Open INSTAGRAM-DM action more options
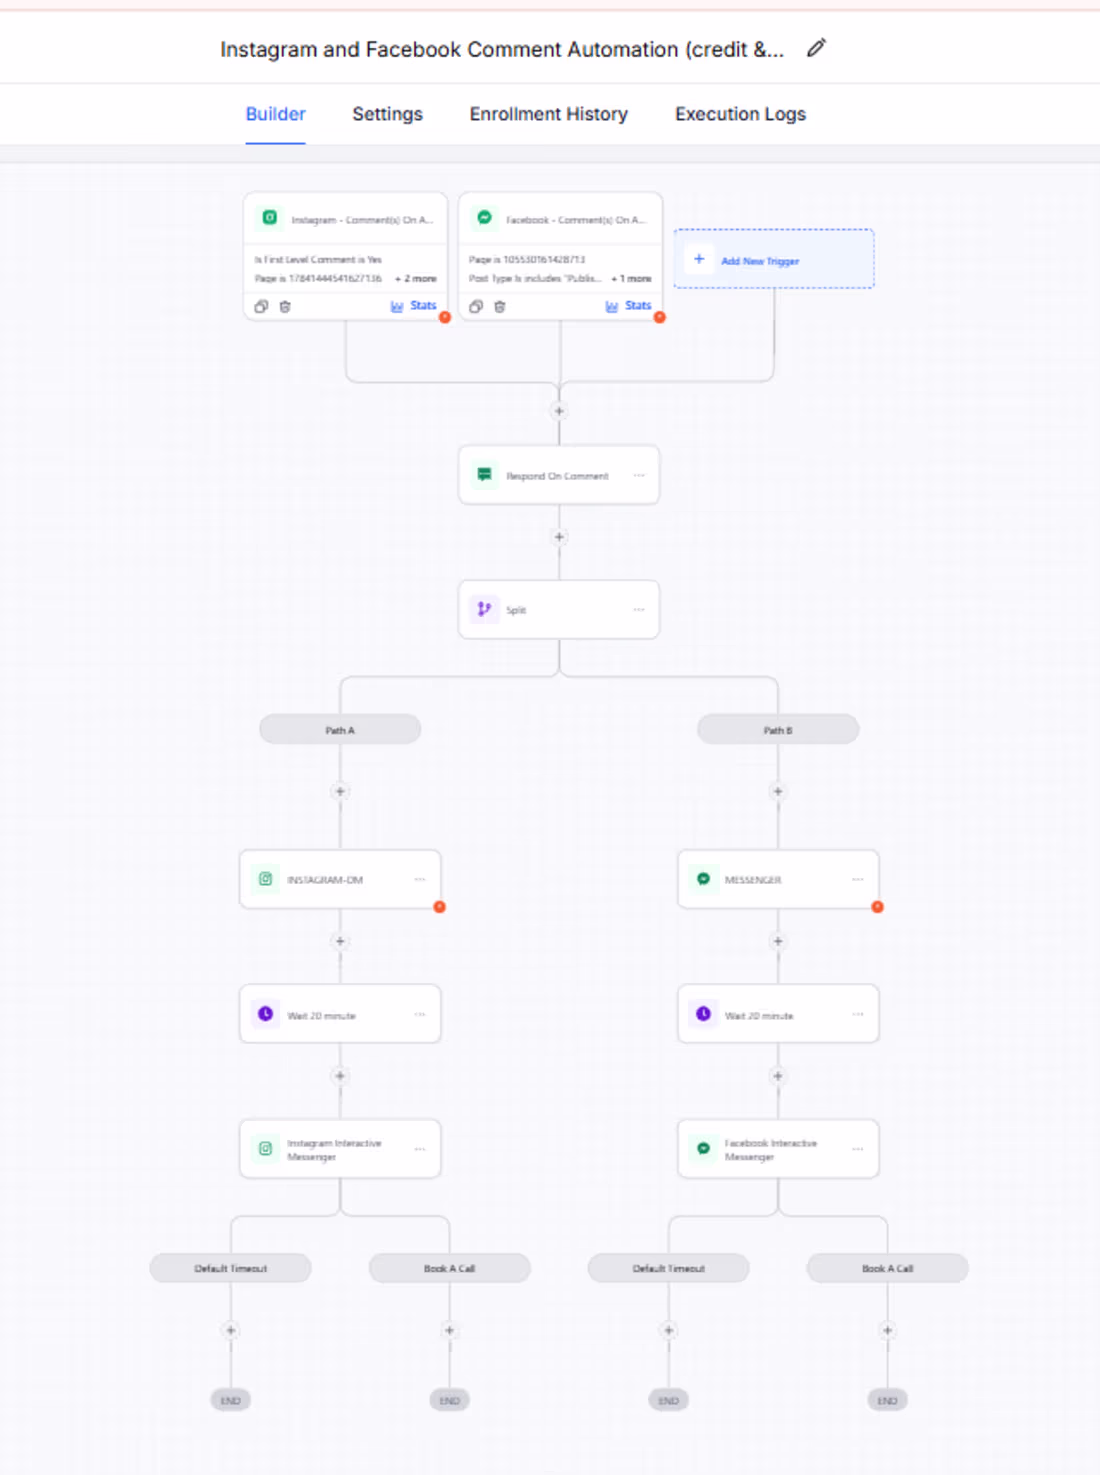Viewport: 1100px width, 1475px height. pos(420,879)
